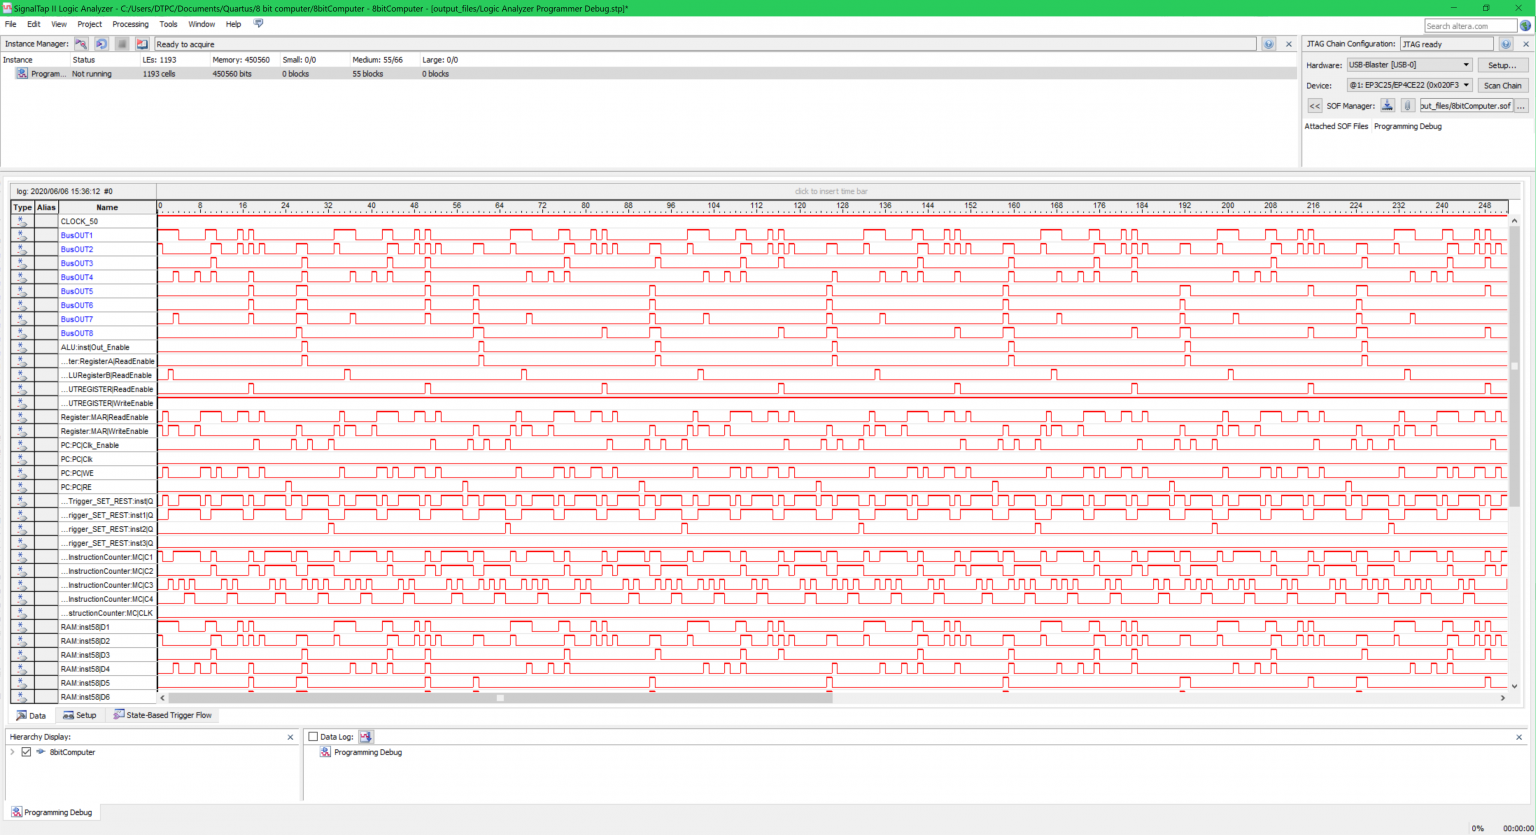The image size is (1536, 835).
Task: Click the help icon next to Ready to acquire
Action: click(x=1268, y=43)
